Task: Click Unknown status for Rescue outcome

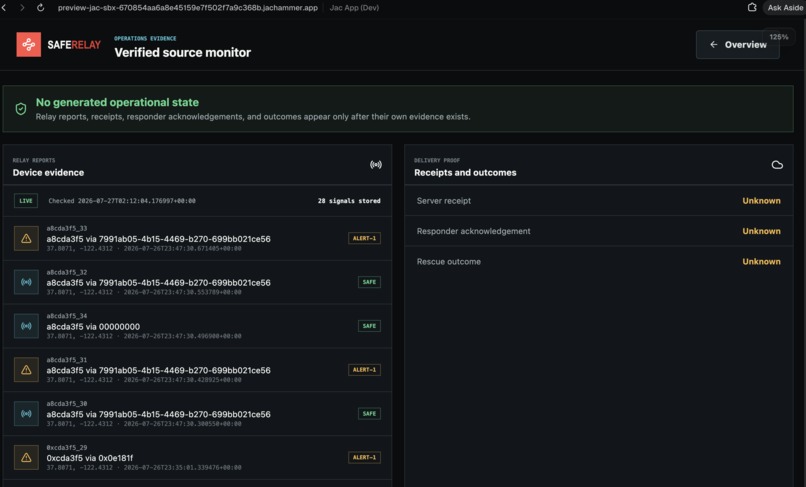Action: tap(761, 261)
